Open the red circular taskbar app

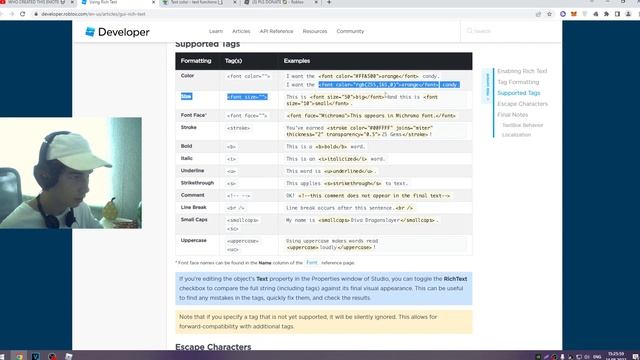pos(52,356)
